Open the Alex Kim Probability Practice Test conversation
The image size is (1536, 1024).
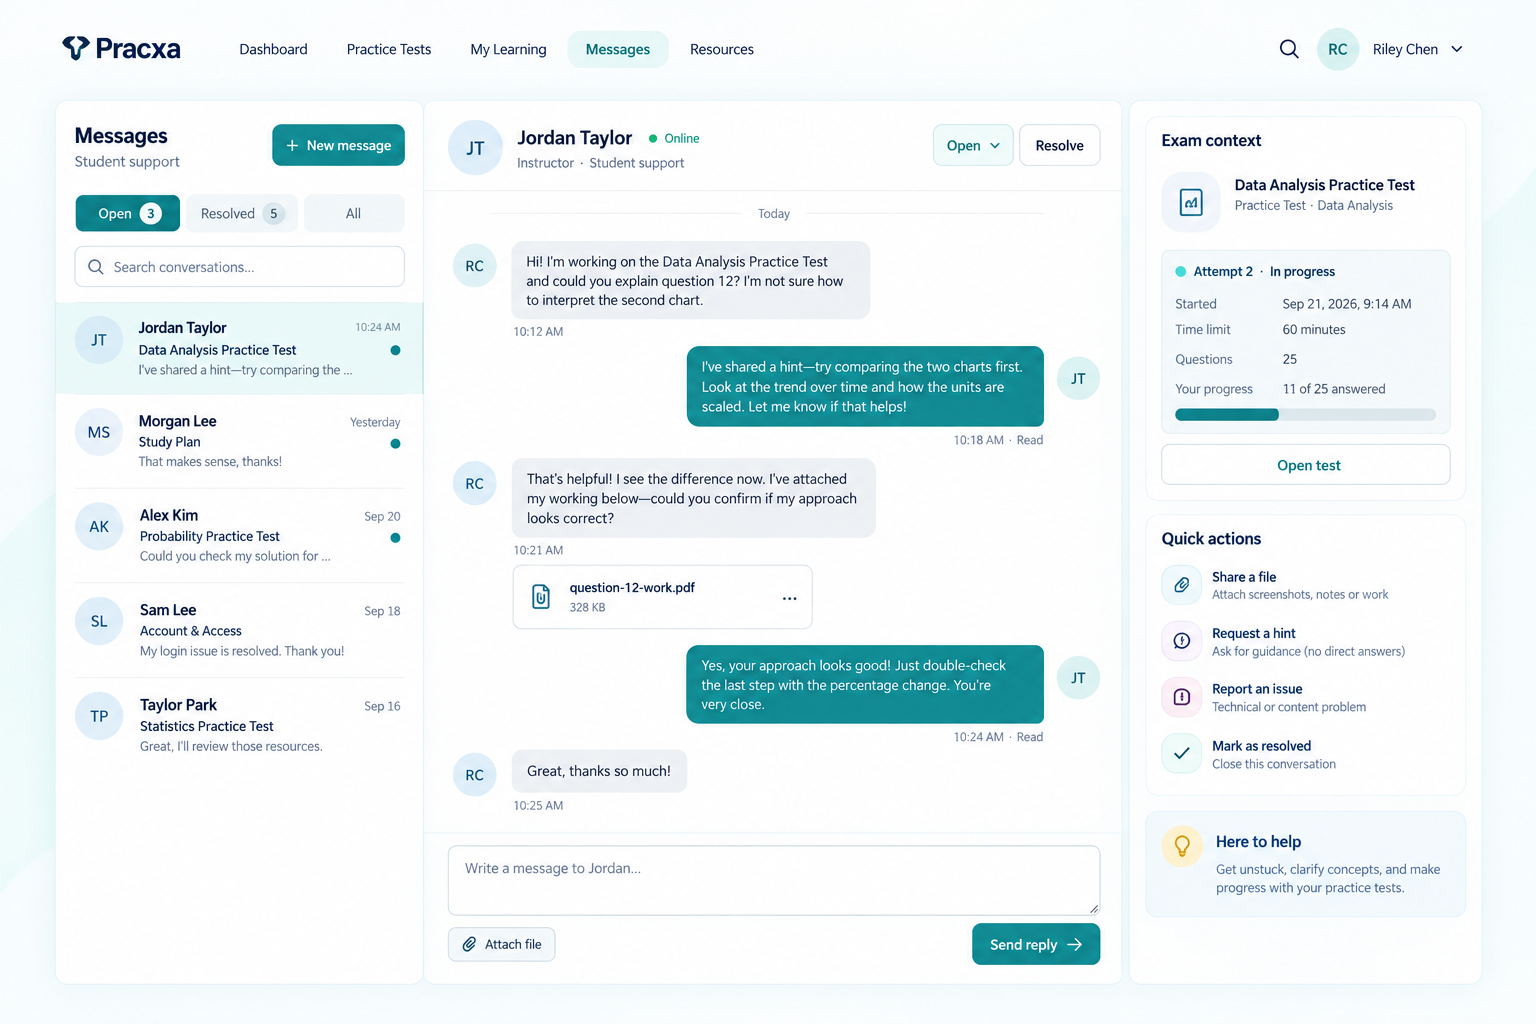coord(240,535)
